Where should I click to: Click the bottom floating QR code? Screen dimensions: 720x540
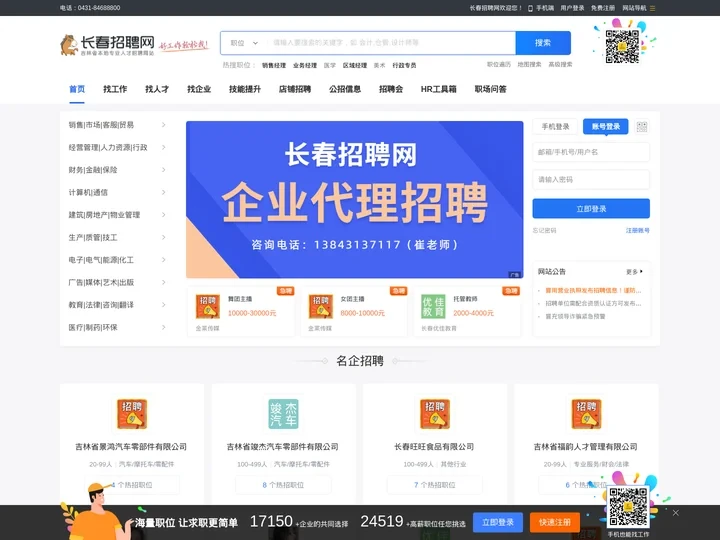pyautogui.click(x=628, y=506)
